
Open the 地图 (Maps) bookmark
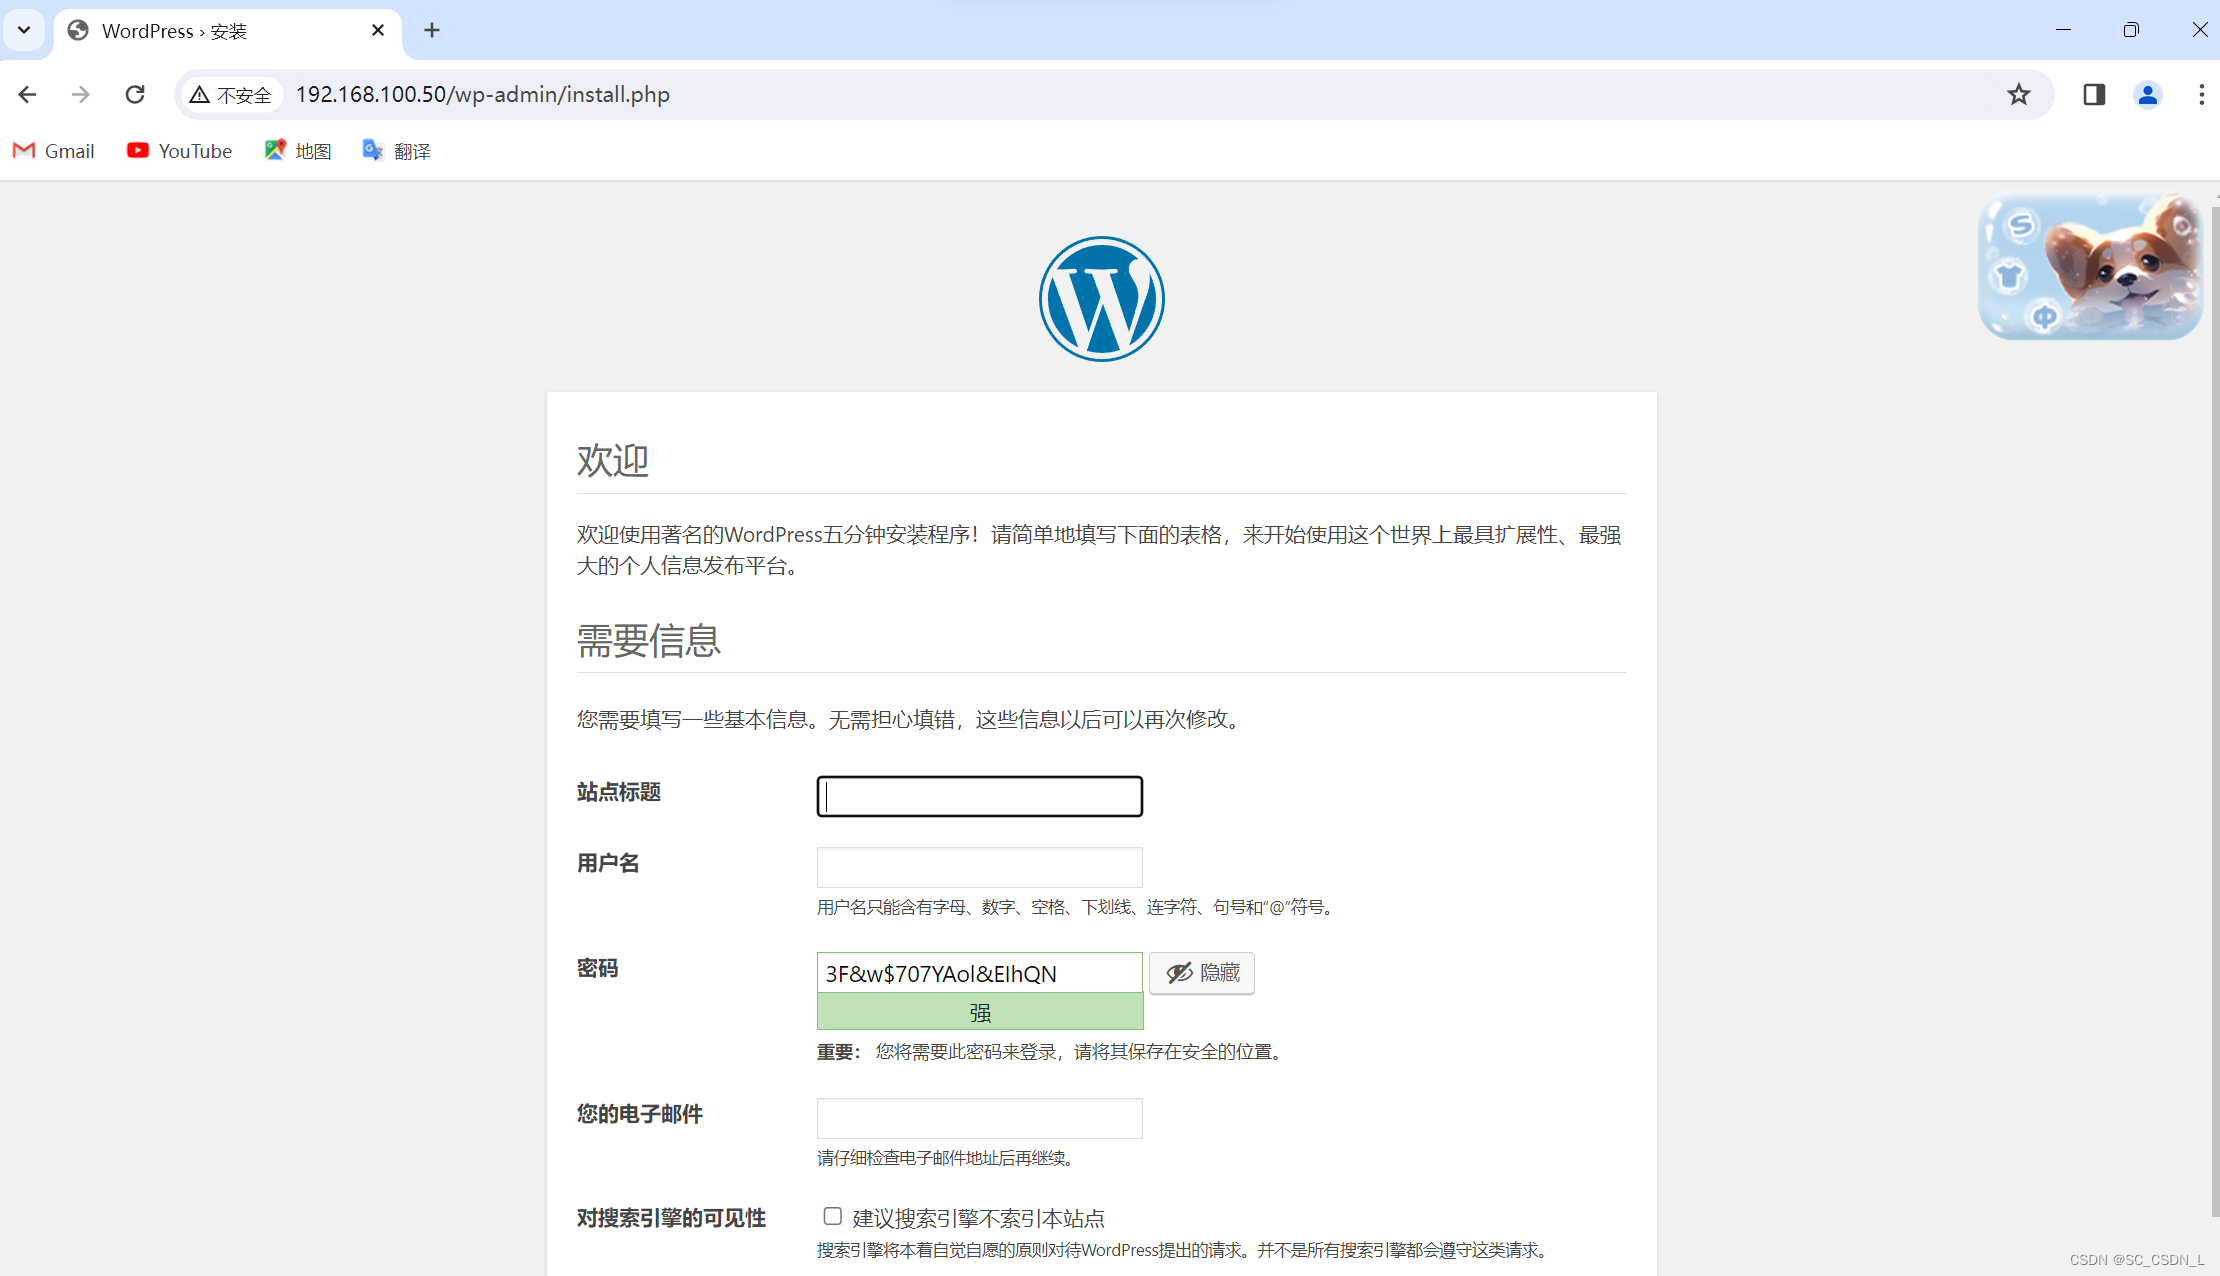tap(297, 150)
